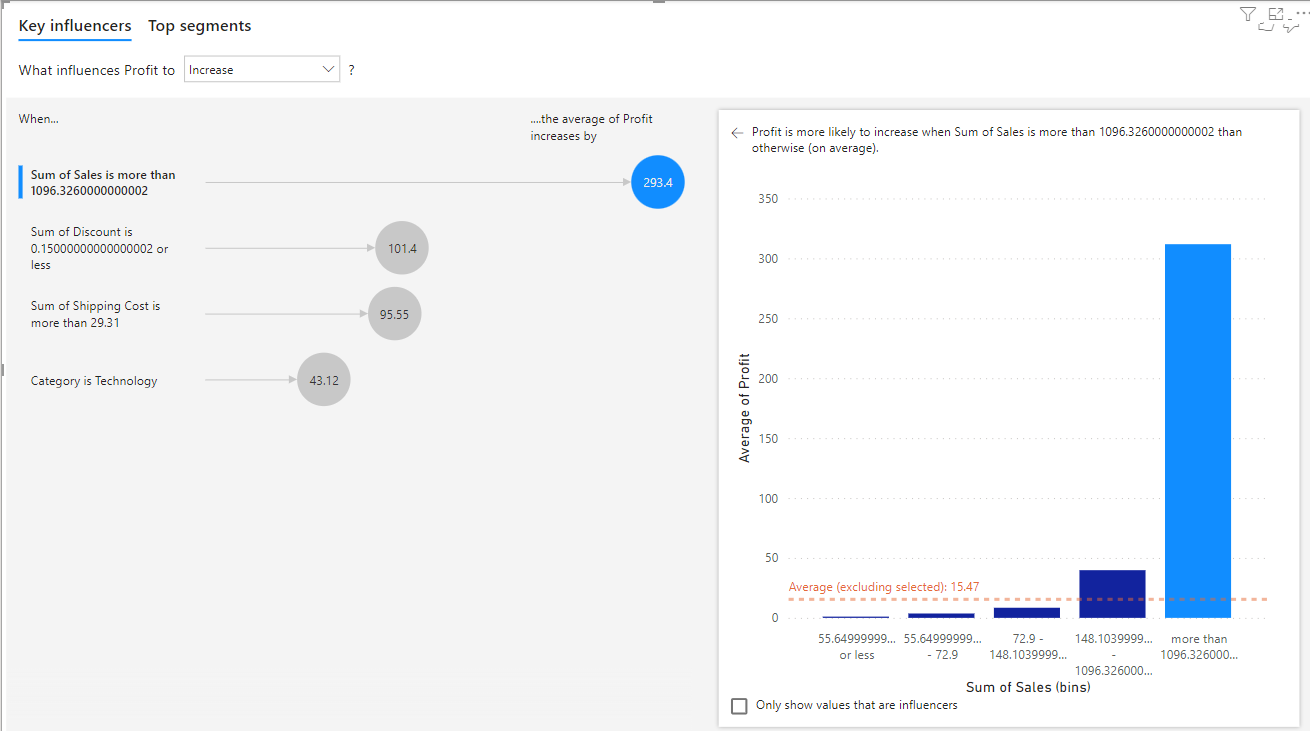The width and height of the screenshot is (1310, 731).
Task: Click the dashed average line label
Action: [886, 587]
